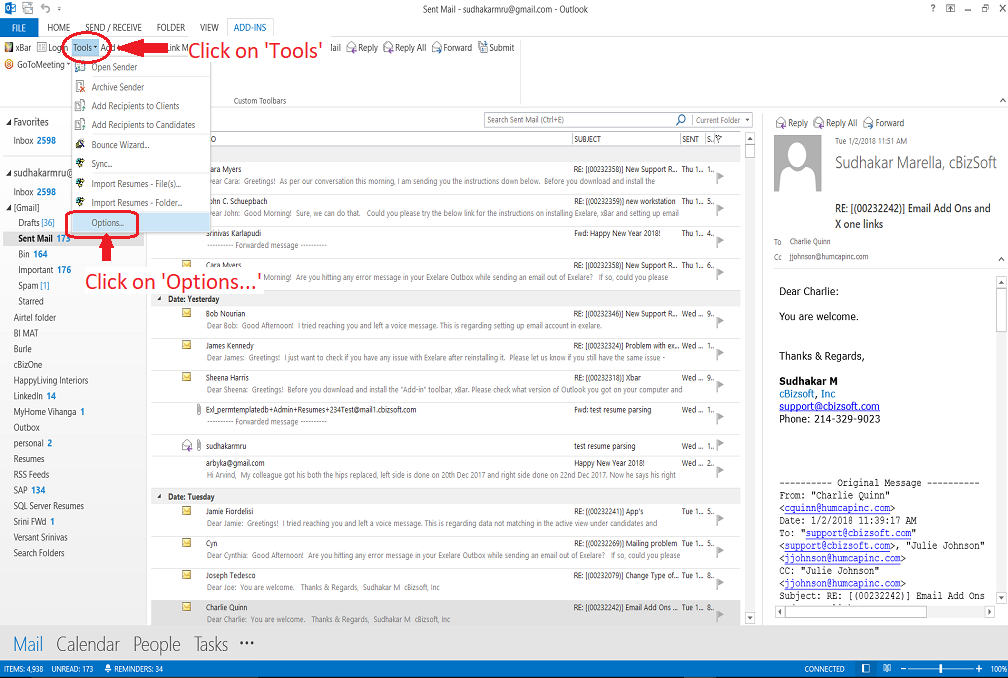1008x678 pixels.
Task: Collapse the Date: Yesterday group
Action: click(159, 299)
